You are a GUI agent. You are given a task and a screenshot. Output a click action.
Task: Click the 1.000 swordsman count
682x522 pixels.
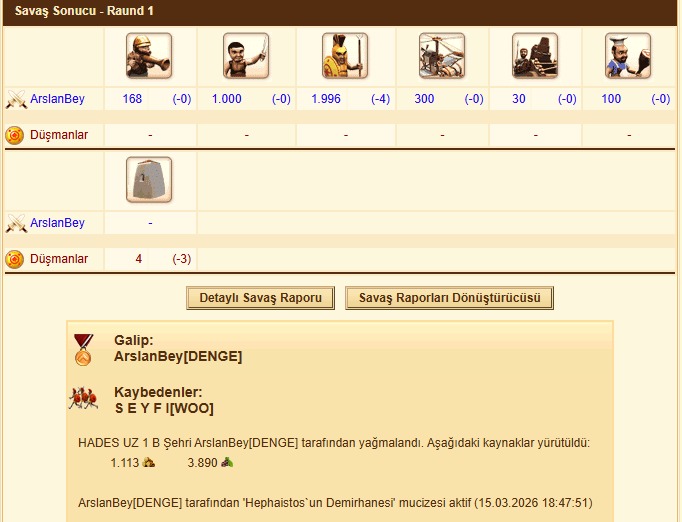click(x=227, y=99)
